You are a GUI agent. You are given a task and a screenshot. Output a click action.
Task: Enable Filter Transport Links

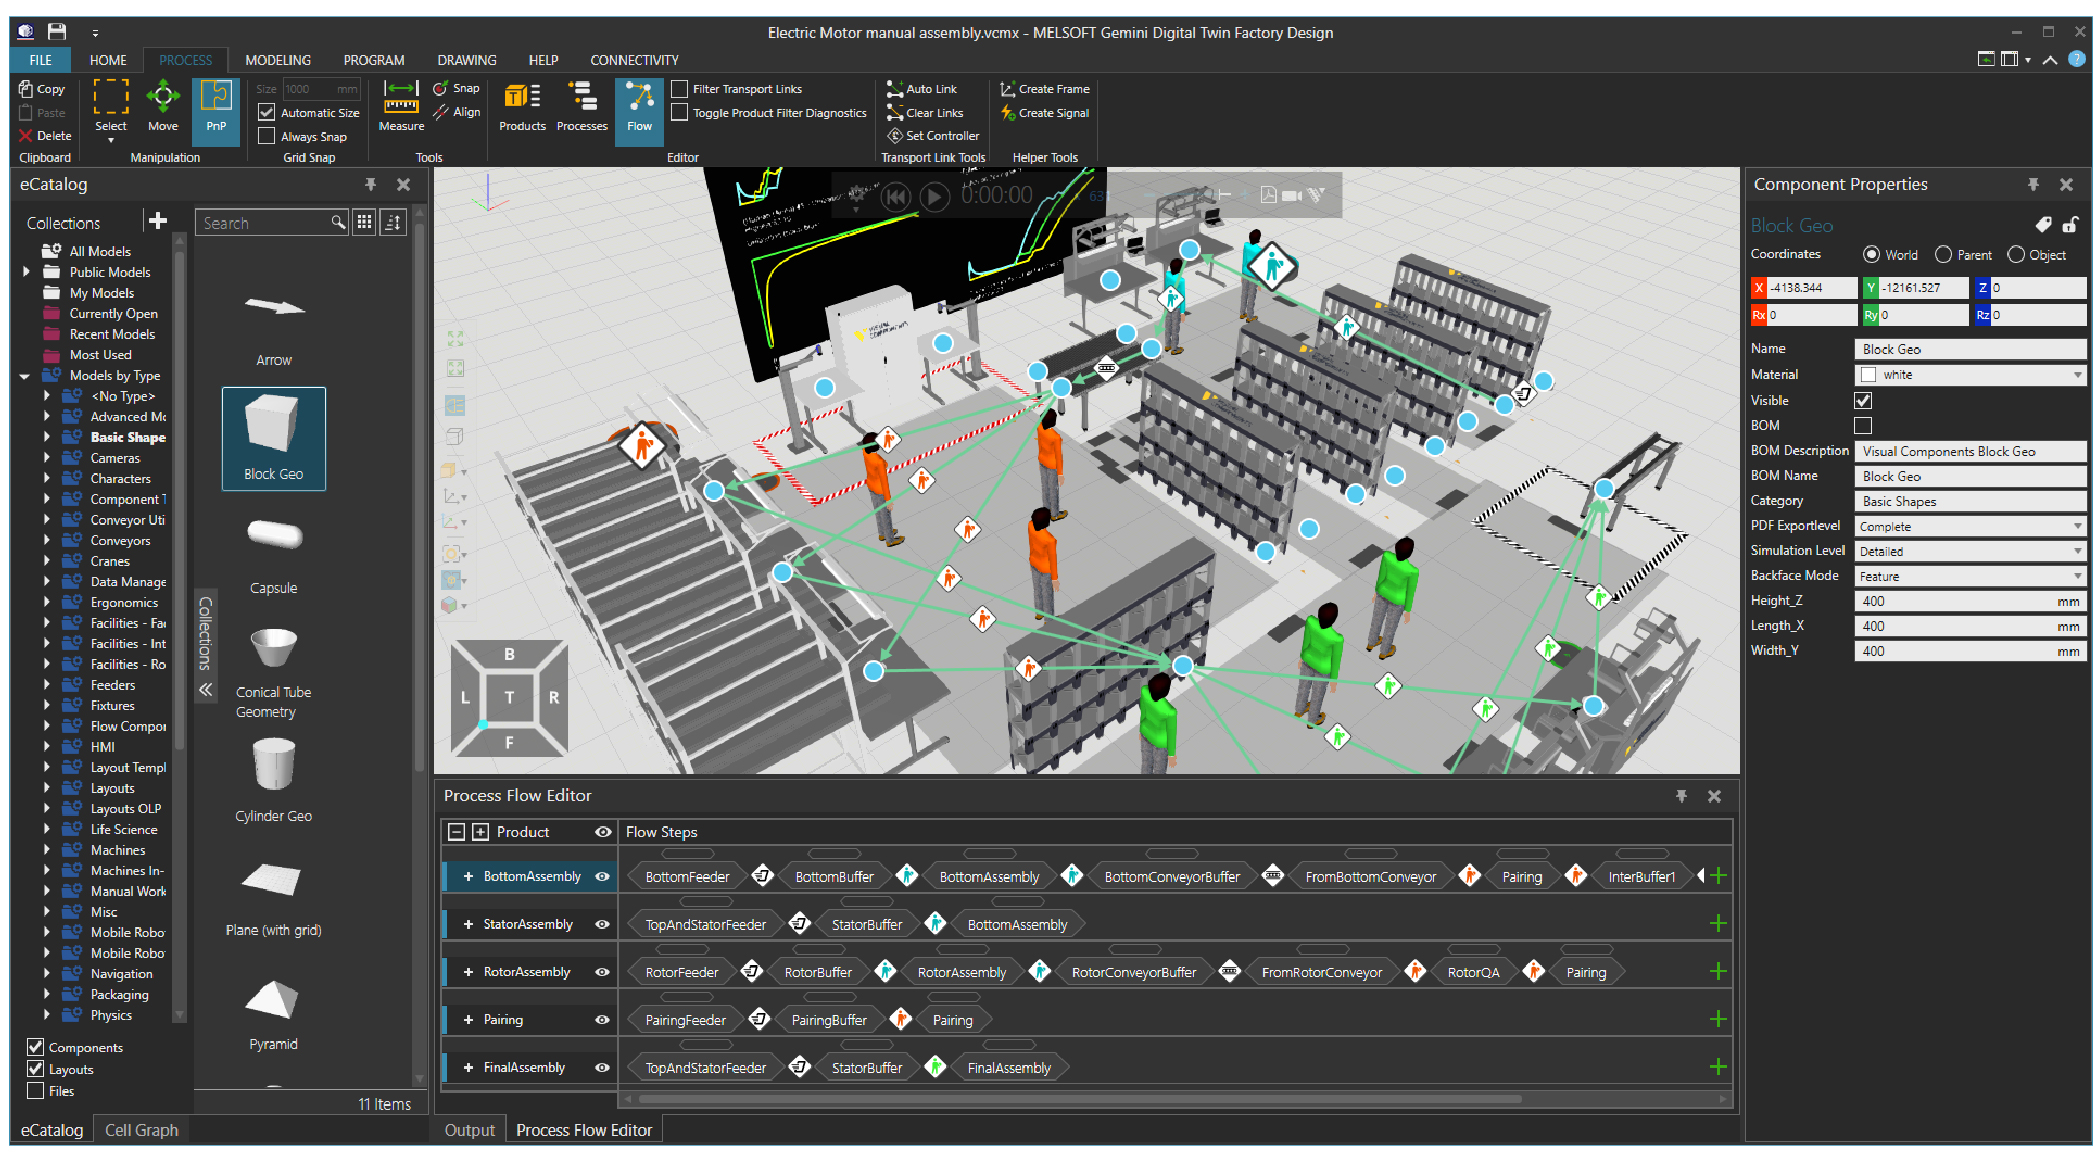point(679,89)
